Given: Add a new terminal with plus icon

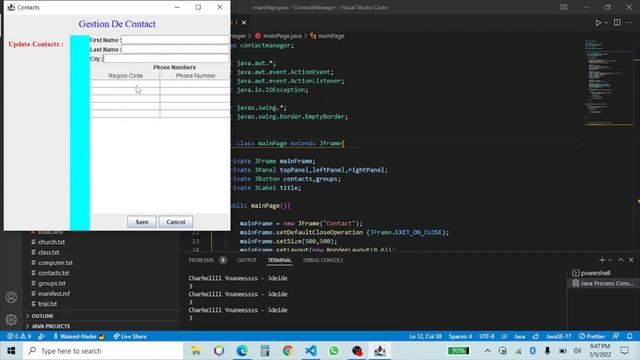Looking at the screenshot, I should [x=602, y=260].
